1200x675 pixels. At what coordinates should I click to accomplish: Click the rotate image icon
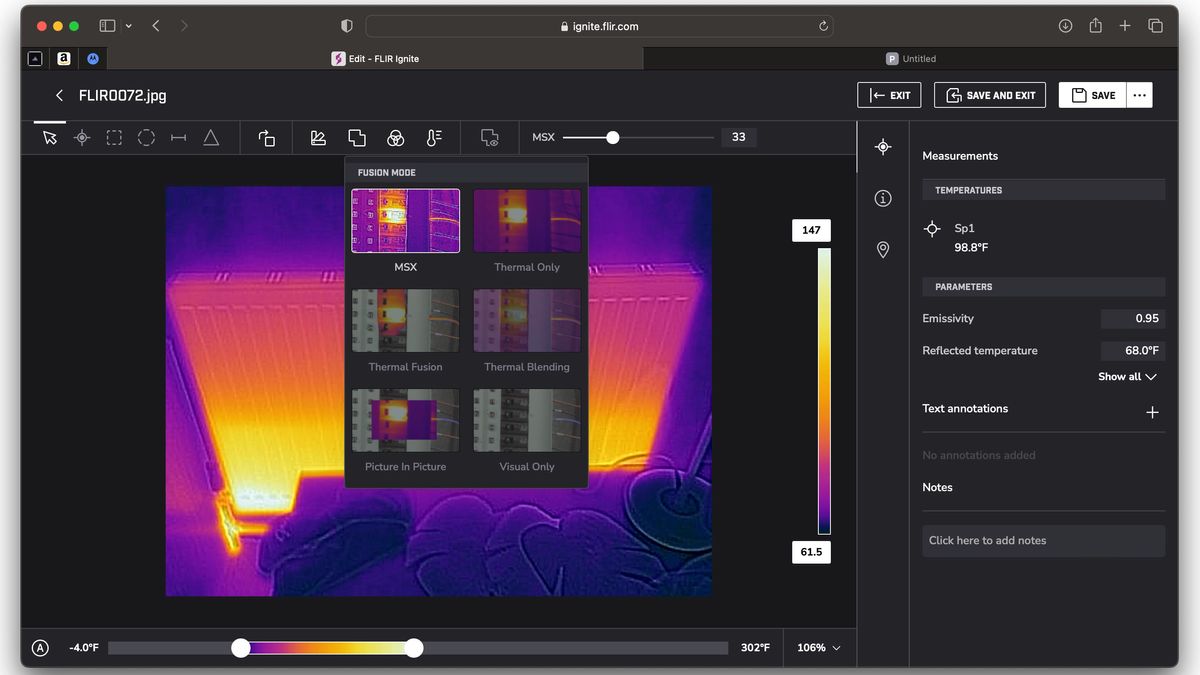coord(266,137)
